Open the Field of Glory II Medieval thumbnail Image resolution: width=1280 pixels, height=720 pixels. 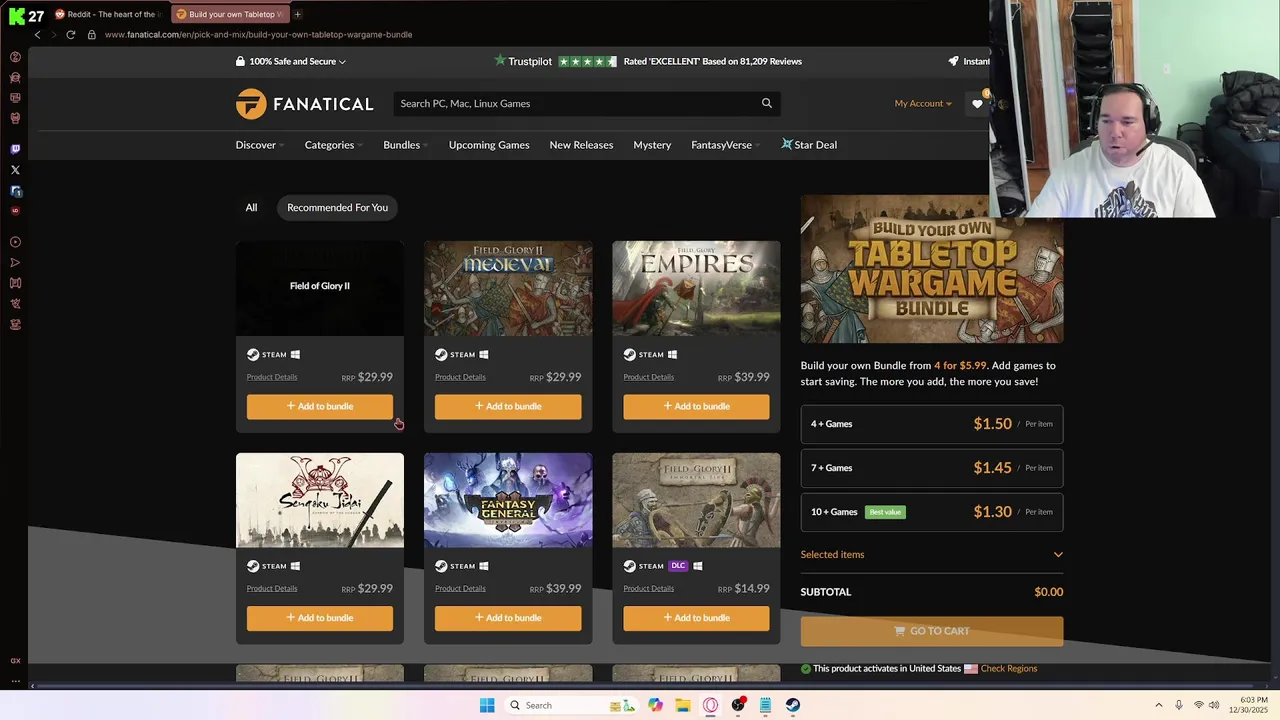pos(508,288)
